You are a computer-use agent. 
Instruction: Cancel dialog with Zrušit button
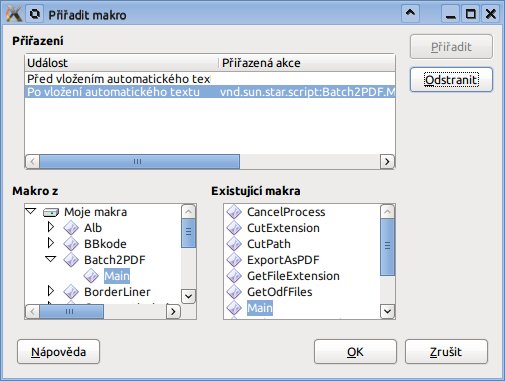pos(446,352)
